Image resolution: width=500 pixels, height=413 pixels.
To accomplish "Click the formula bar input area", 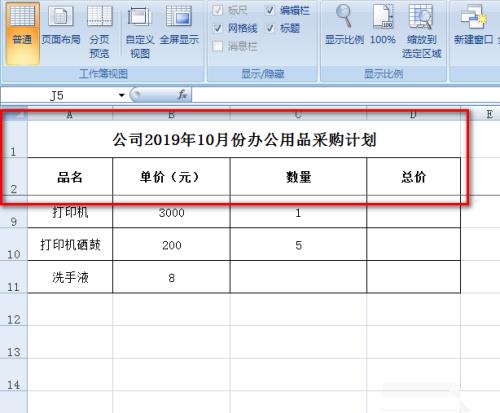I will (345, 95).
